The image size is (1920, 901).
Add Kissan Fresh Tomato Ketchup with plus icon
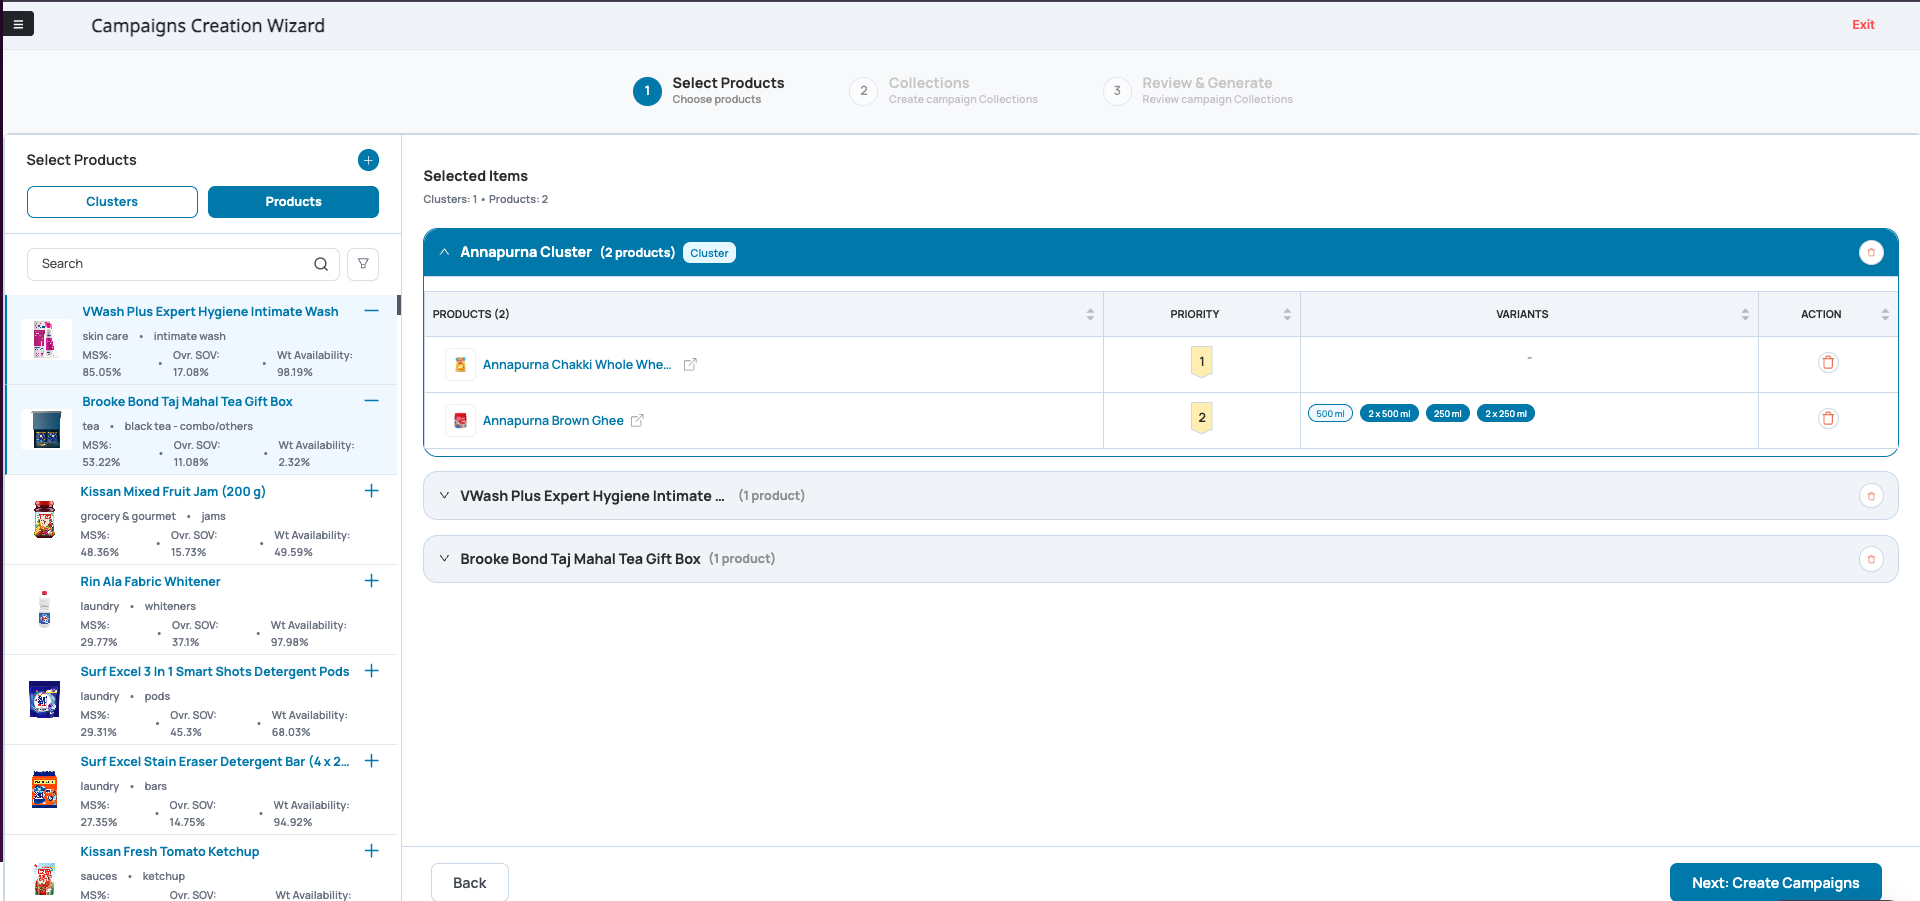[x=372, y=851]
